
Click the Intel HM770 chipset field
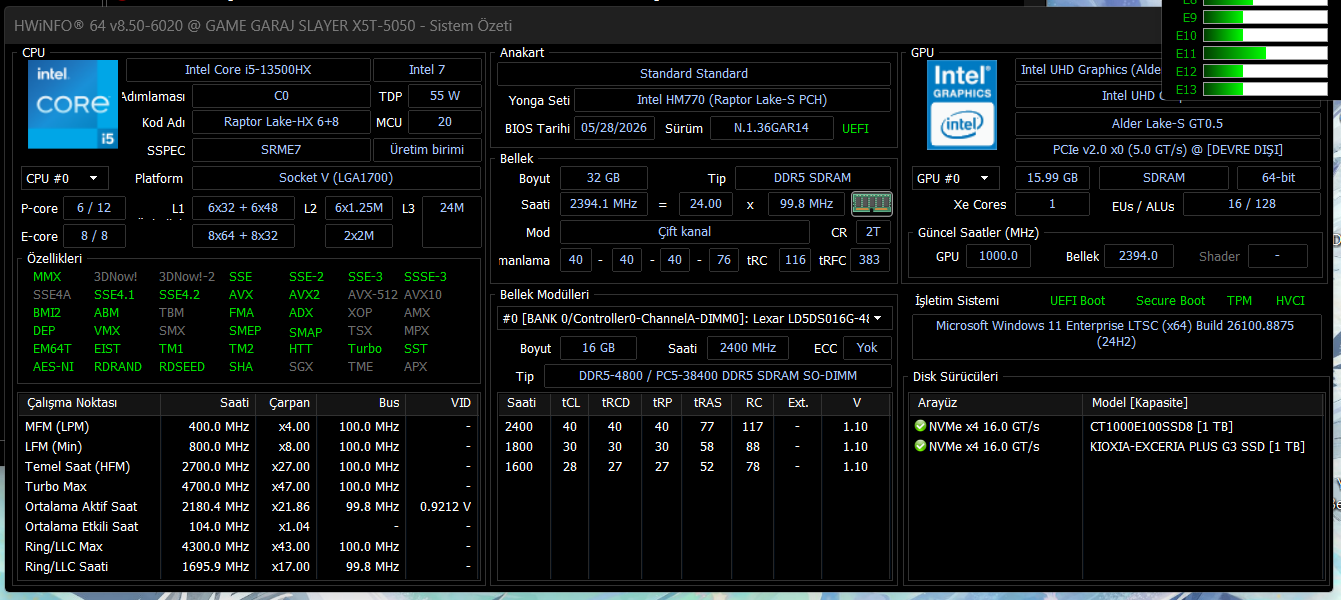point(732,100)
